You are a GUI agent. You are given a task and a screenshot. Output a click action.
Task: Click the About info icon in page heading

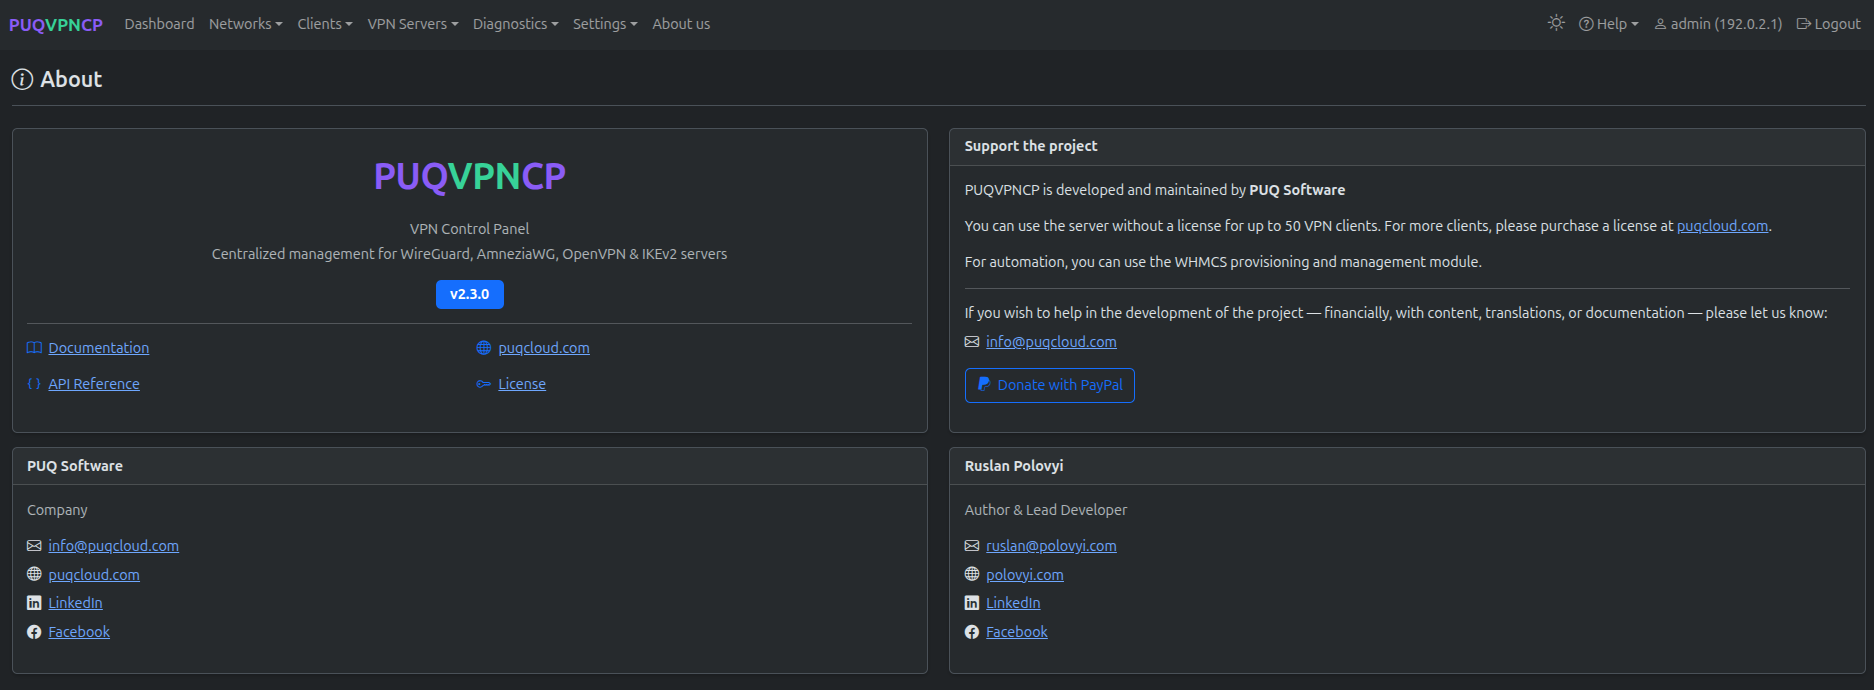pos(22,80)
